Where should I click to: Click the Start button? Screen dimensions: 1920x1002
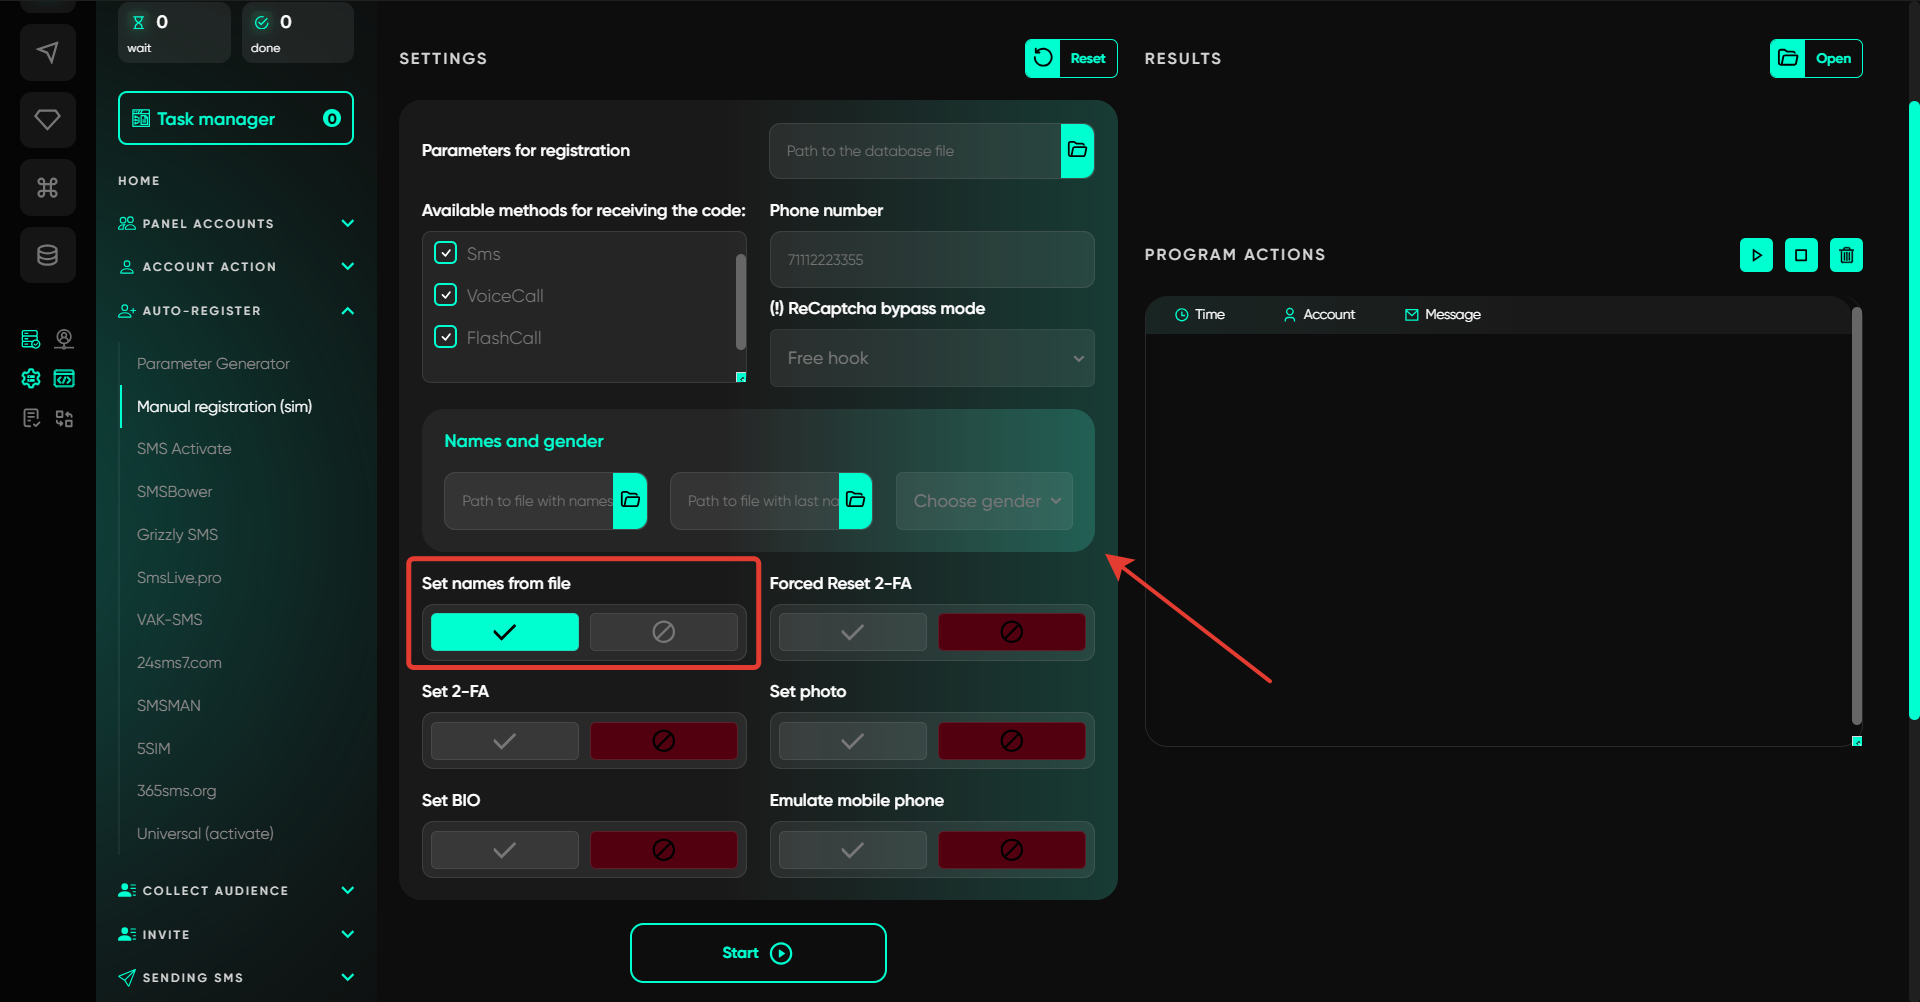coord(757,953)
